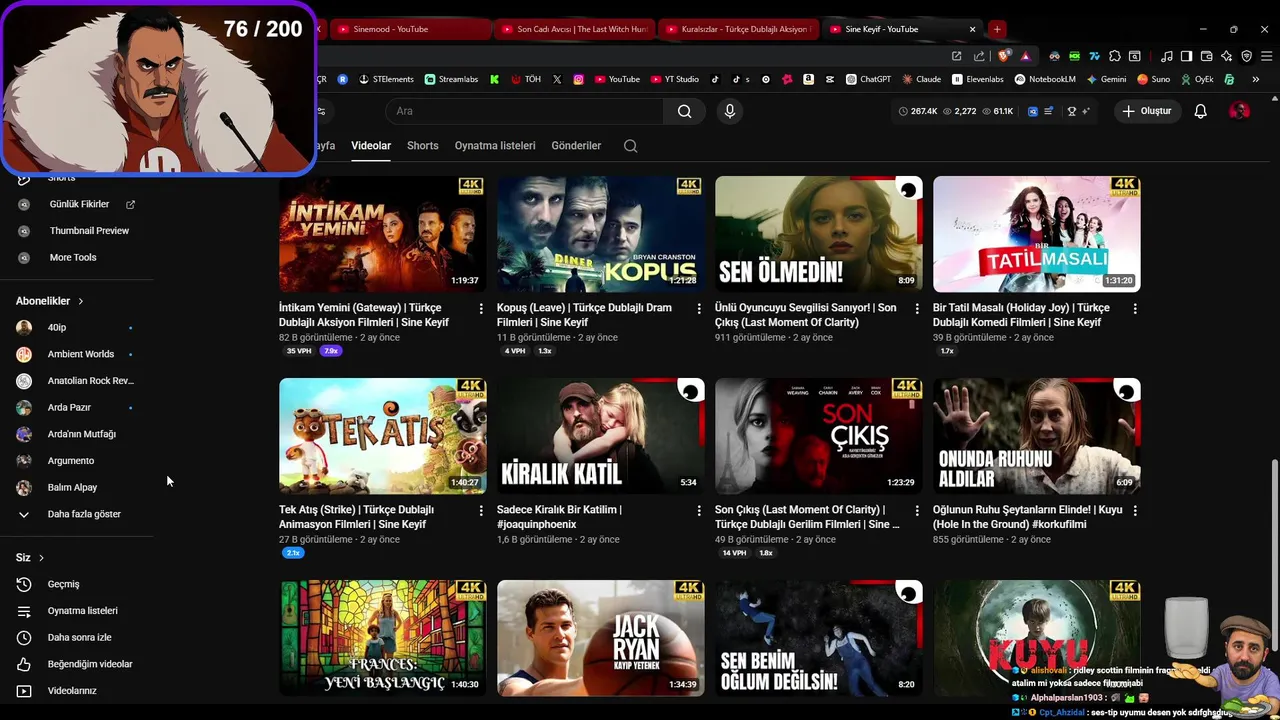Screen dimensions: 1280x720
Task: Show more bookmarks with the double chevron
Action: 1257,79
